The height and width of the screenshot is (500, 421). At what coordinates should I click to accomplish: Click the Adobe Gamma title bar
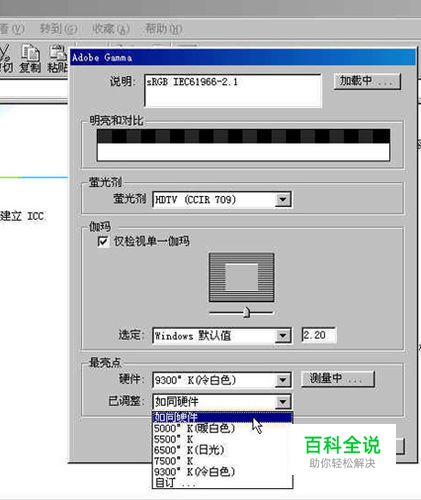pos(243,57)
